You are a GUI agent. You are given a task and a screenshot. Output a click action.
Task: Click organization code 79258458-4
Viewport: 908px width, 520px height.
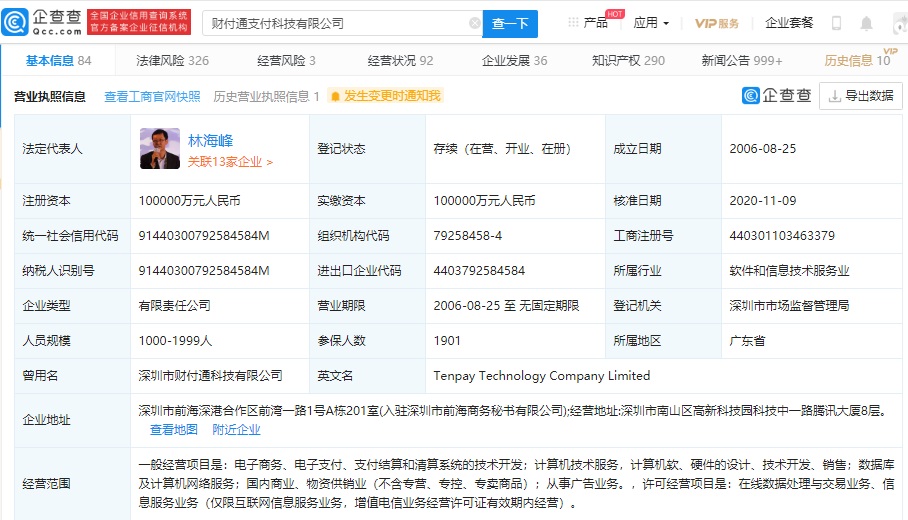click(x=468, y=236)
